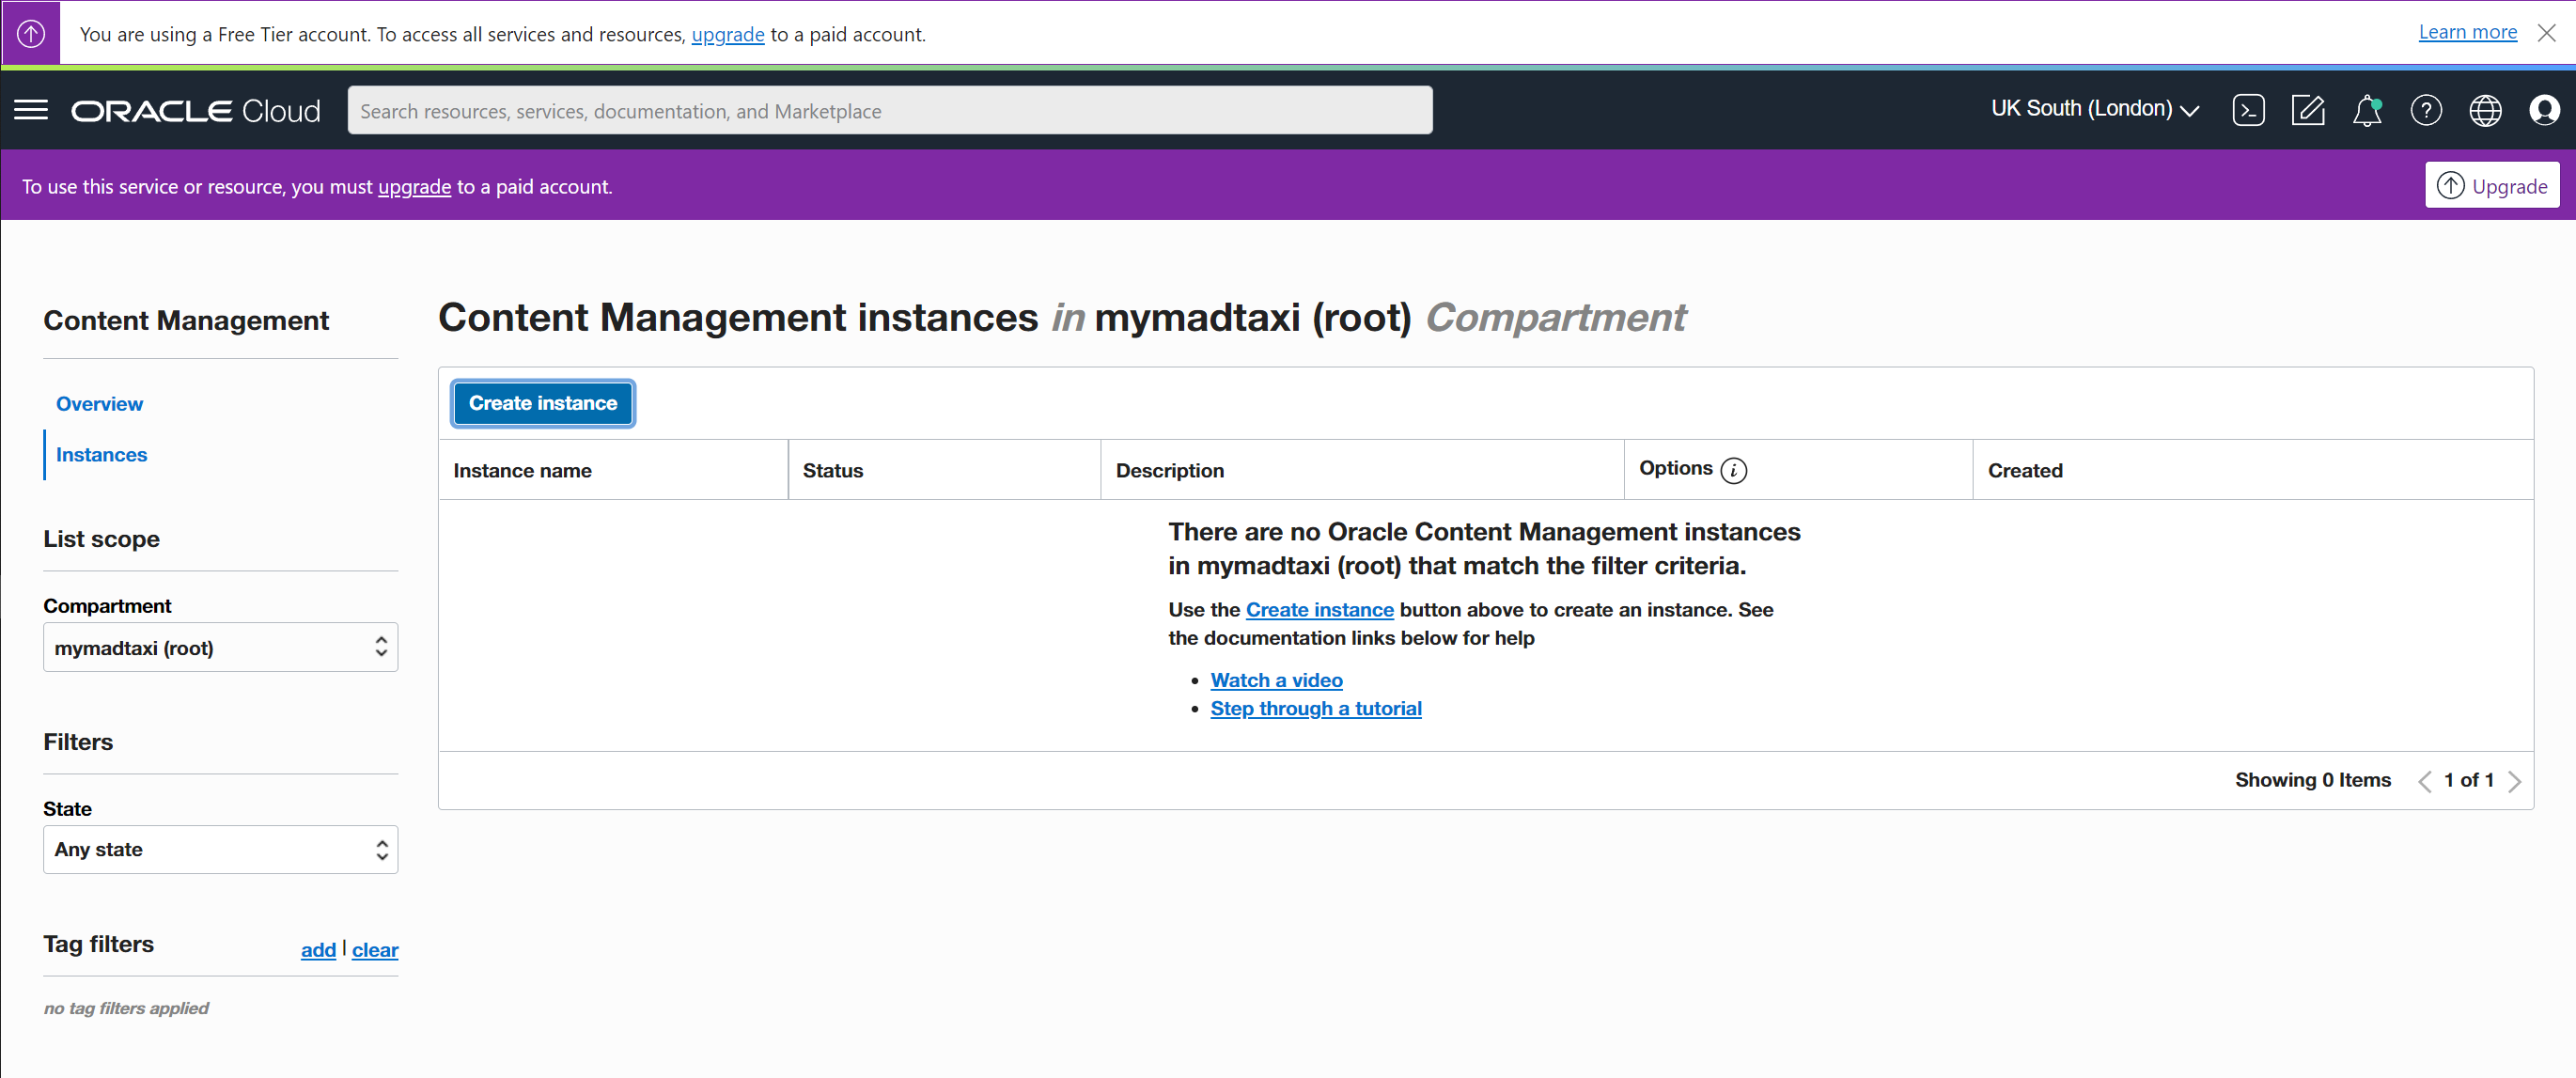Screen dimensions: 2576x1078
Task: Open the user profile icon
Action: pyautogui.click(x=2545, y=110)
